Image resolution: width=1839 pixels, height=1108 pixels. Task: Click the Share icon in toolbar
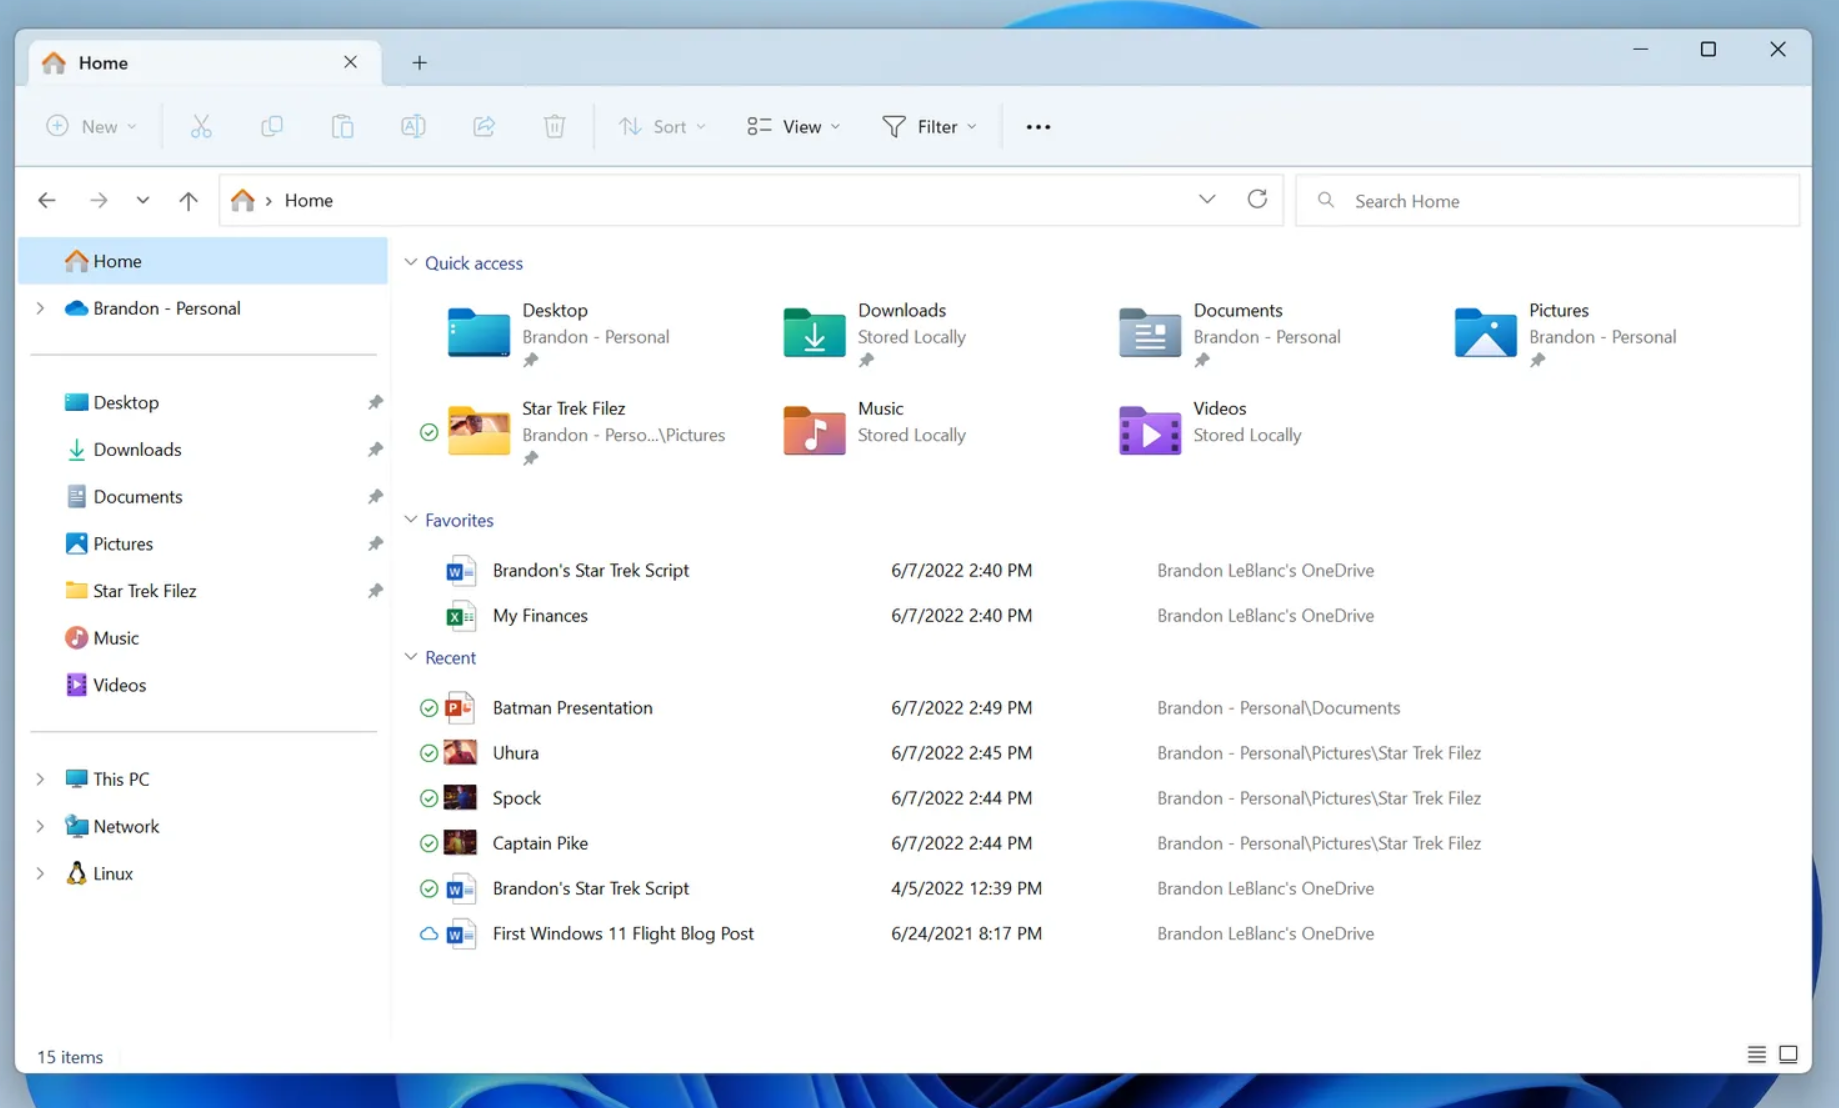click(484, 126)
